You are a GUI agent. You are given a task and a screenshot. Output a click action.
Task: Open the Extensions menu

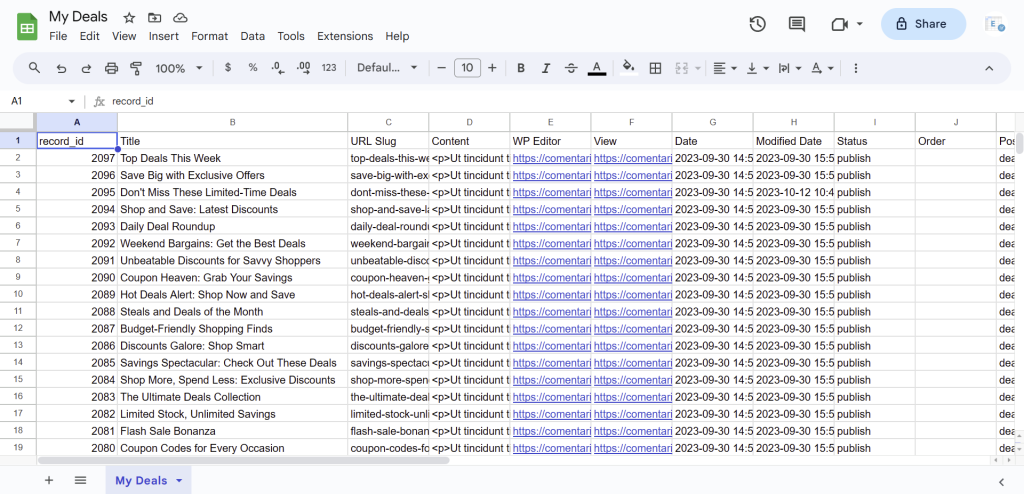[x=345, y=36]
